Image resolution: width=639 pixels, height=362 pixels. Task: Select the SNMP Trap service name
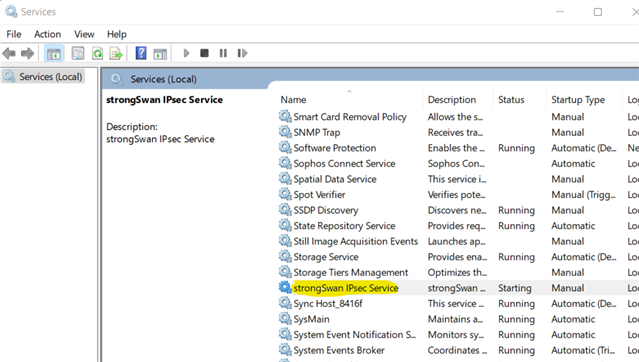tap(317, 132)
